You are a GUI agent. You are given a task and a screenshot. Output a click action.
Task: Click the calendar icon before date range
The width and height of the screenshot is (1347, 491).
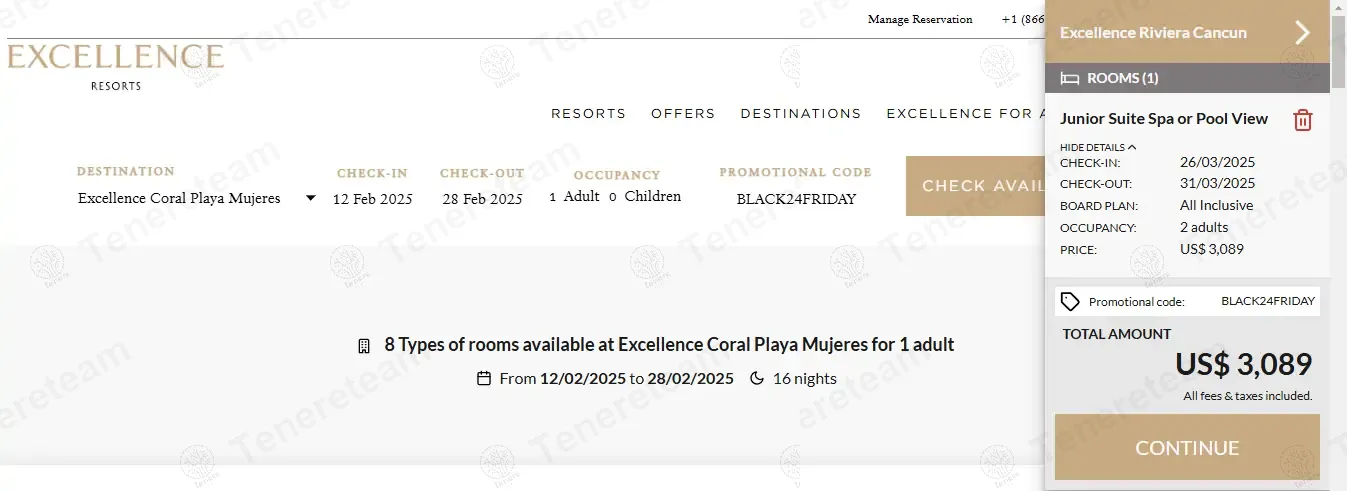(484, 379)
